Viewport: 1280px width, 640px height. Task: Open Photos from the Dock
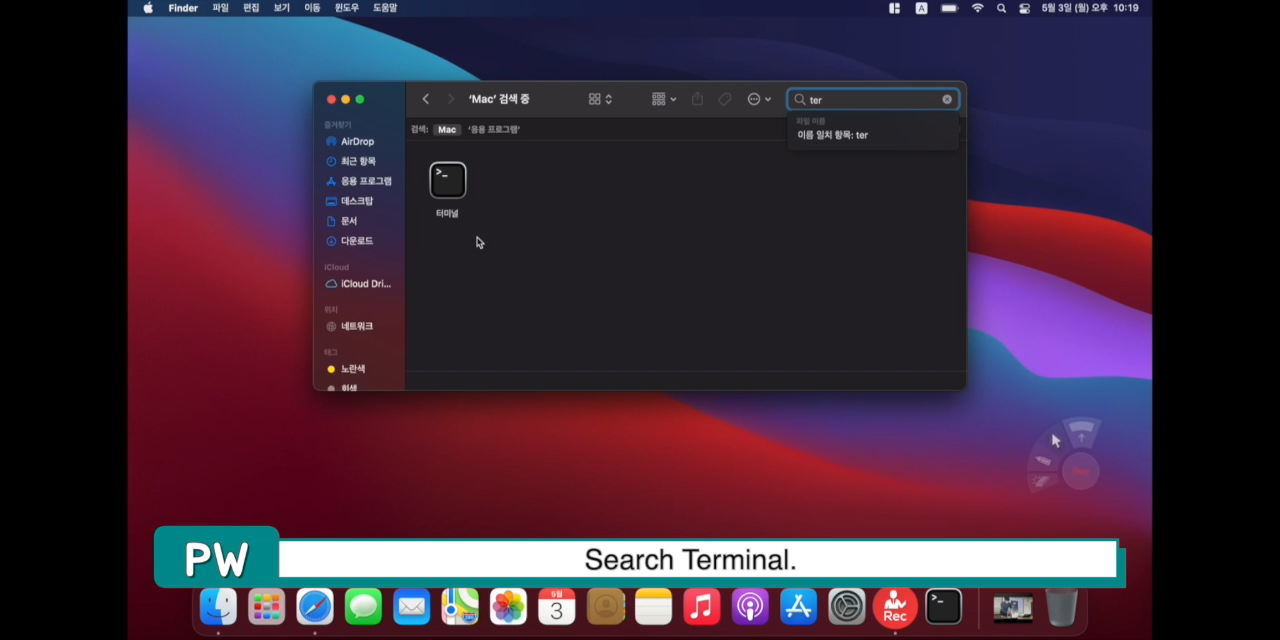click(508, 606)
